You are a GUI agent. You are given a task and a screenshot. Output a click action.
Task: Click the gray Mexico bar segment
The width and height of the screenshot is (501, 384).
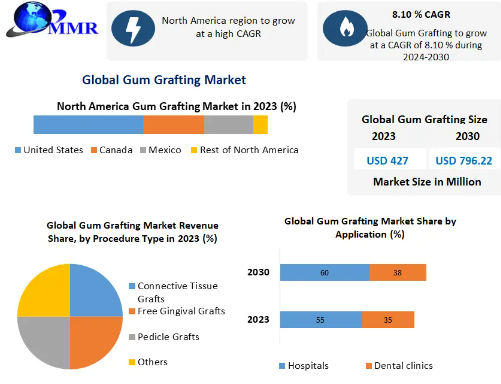tap(228, 125)
